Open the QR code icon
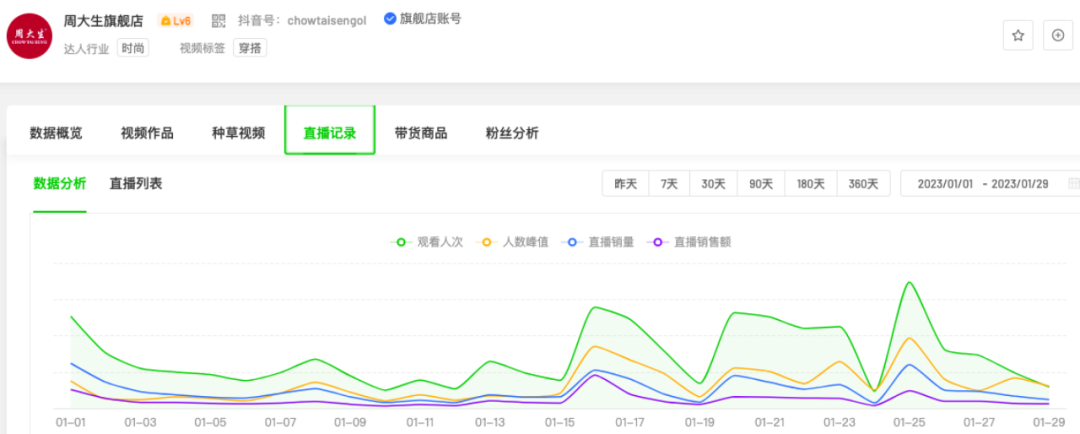The image size is (1080, 434). pos(219,20)
